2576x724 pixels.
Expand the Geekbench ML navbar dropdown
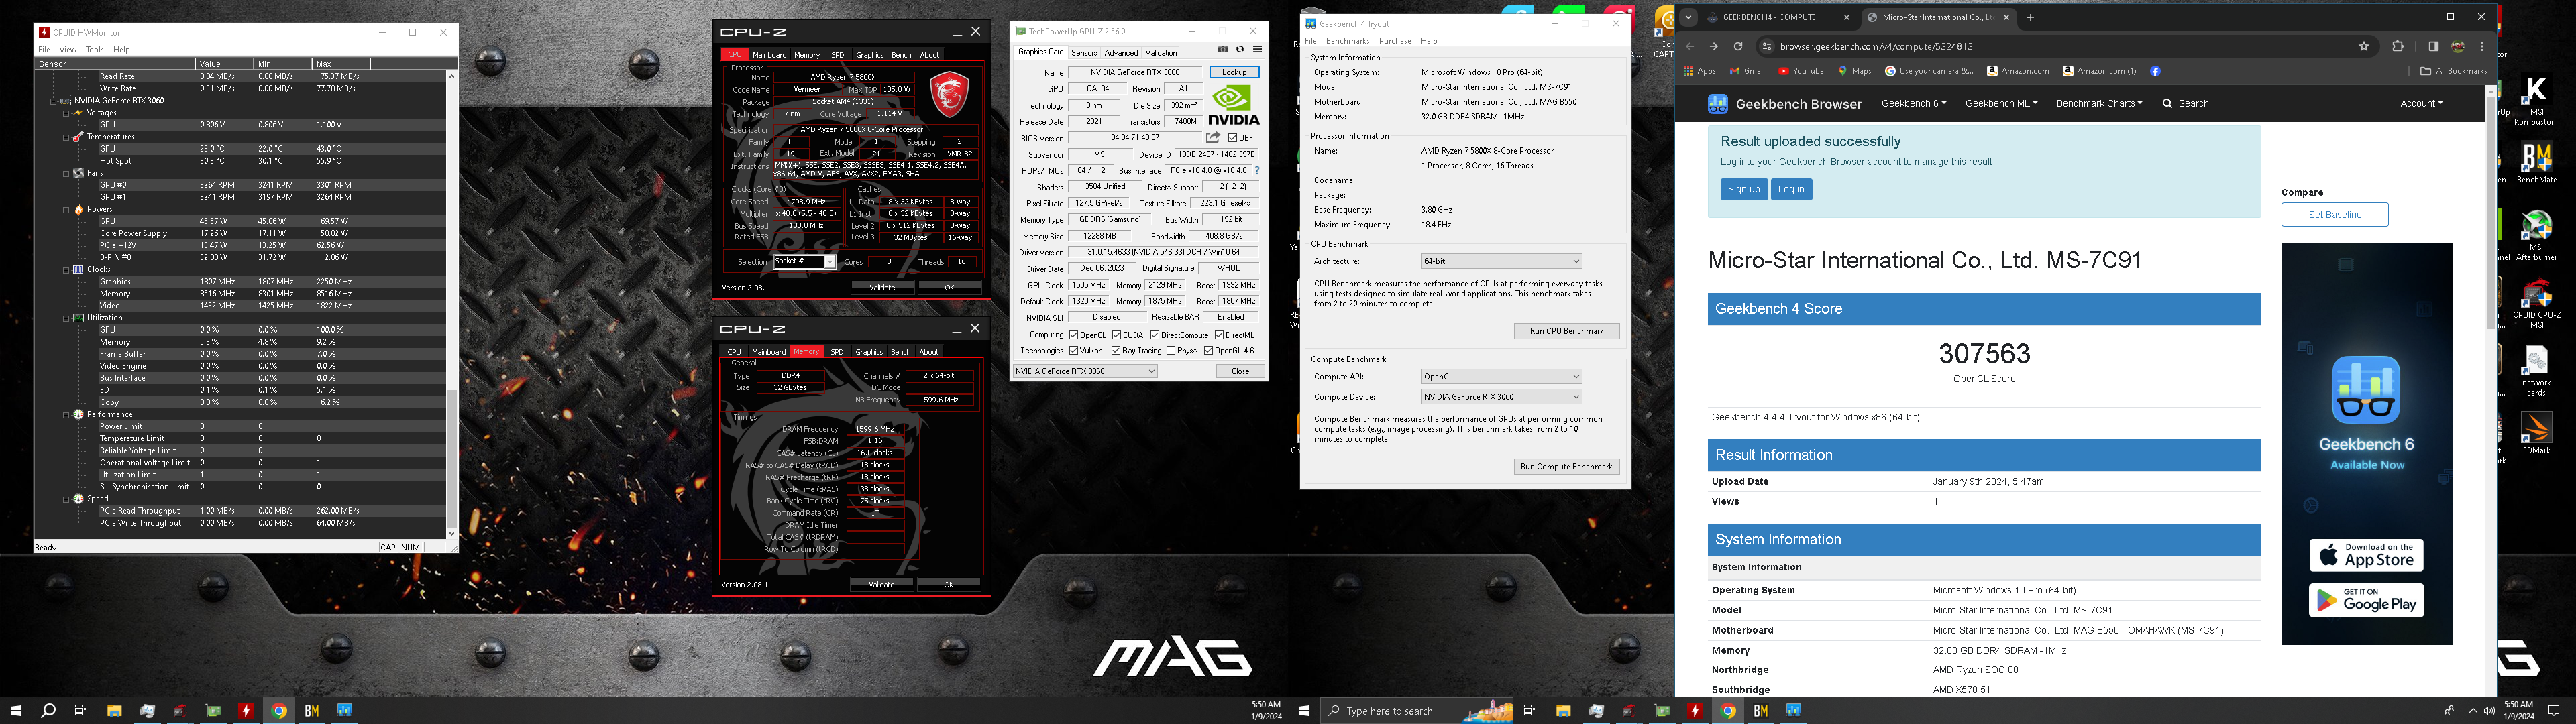point(2001,104)
